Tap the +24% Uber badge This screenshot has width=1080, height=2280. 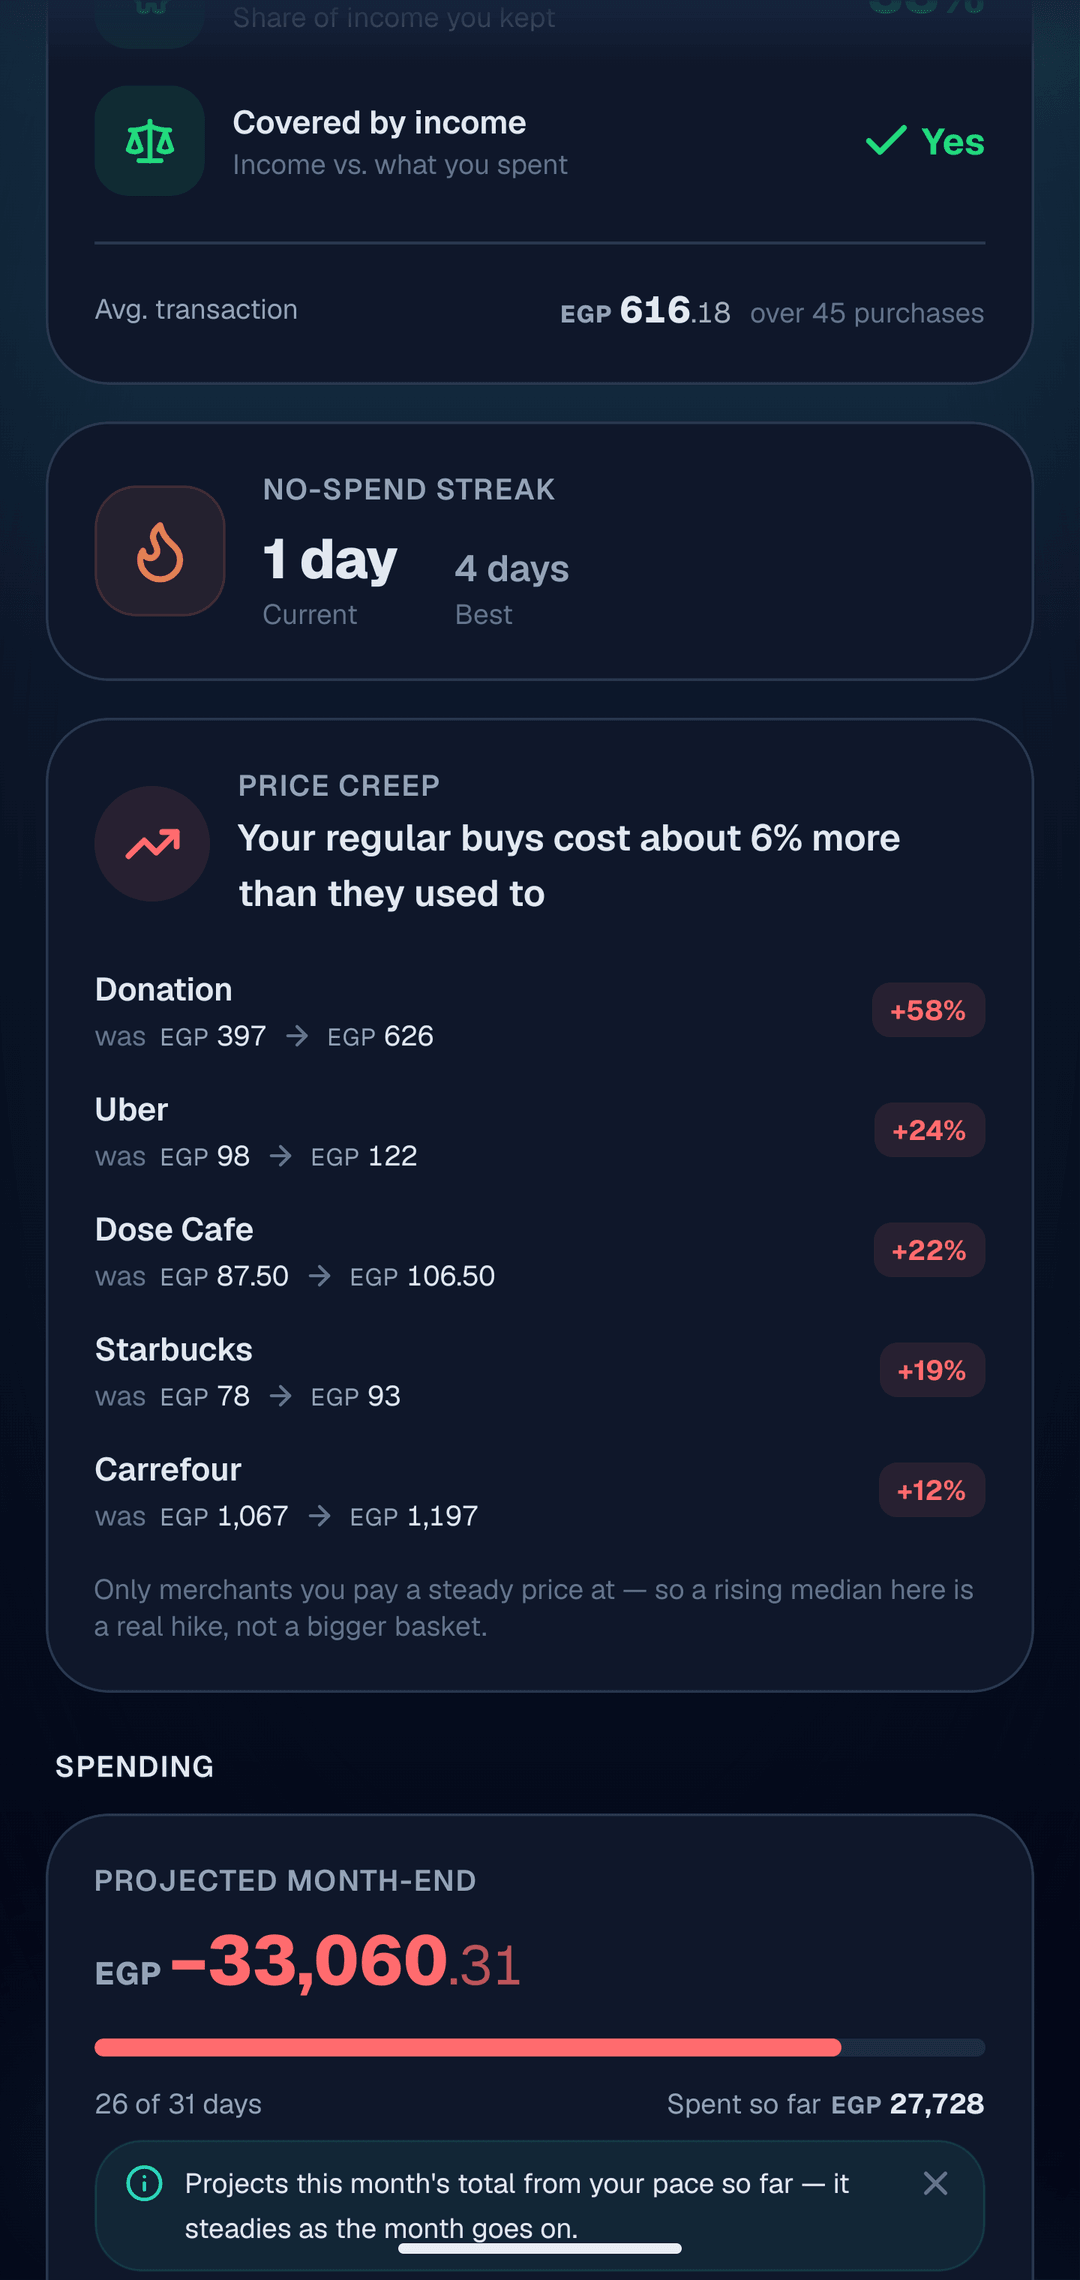929,1130
